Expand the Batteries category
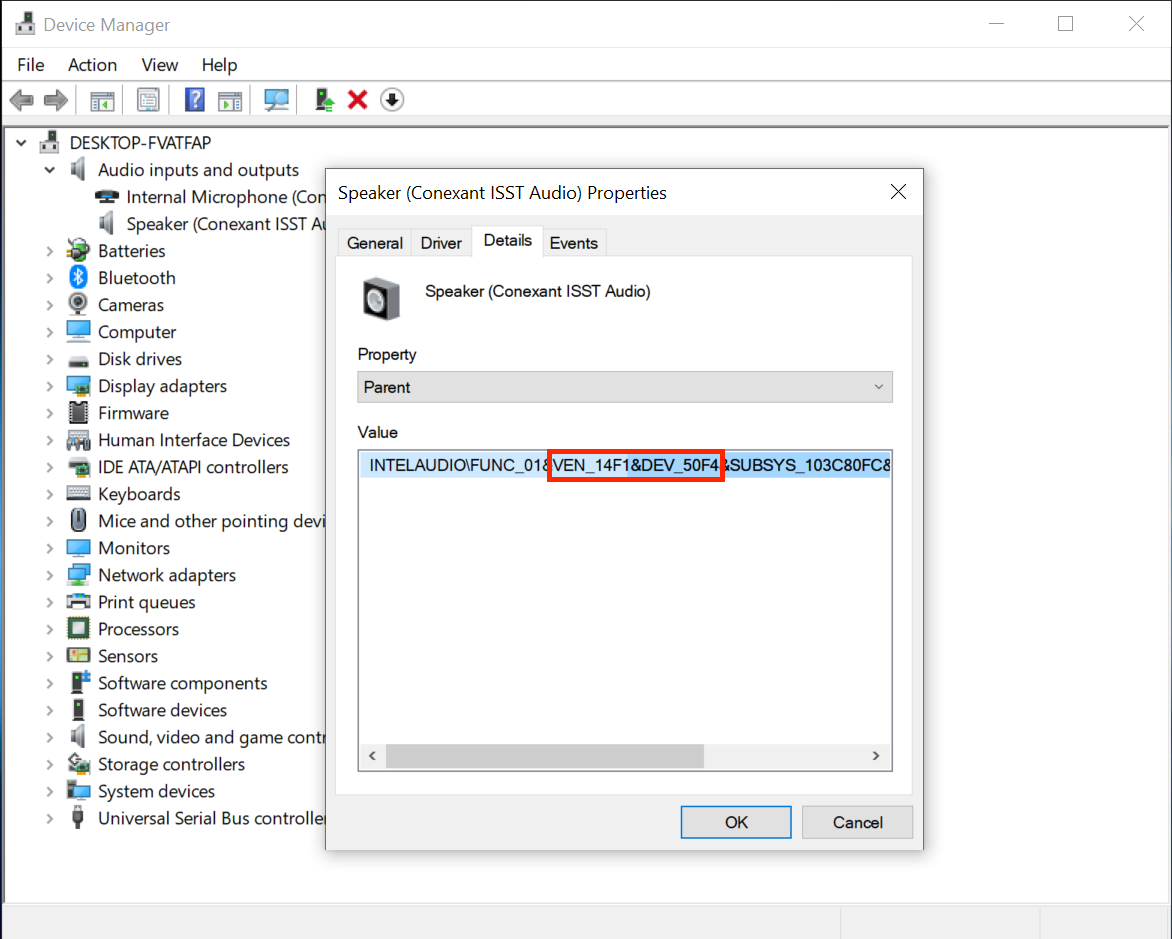 [x=50, y=251]
